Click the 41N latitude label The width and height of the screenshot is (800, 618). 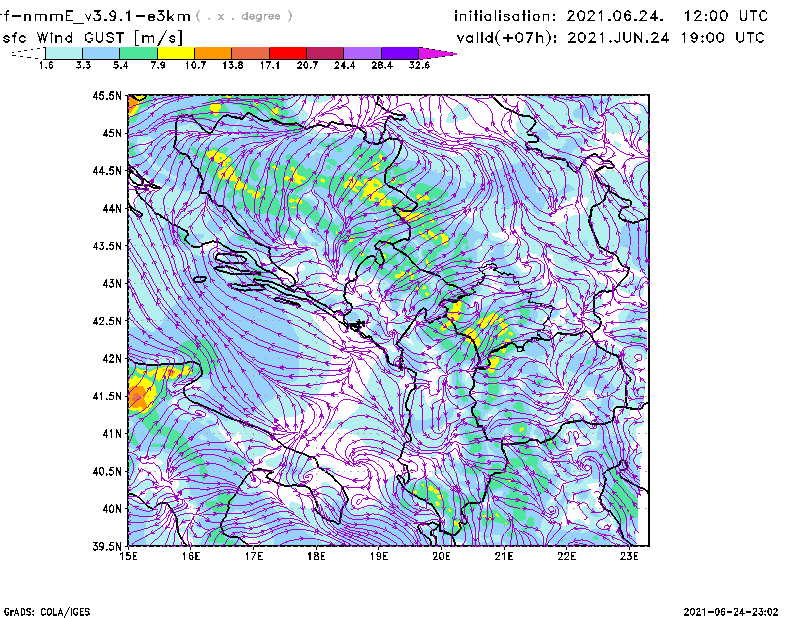(112, 433)
